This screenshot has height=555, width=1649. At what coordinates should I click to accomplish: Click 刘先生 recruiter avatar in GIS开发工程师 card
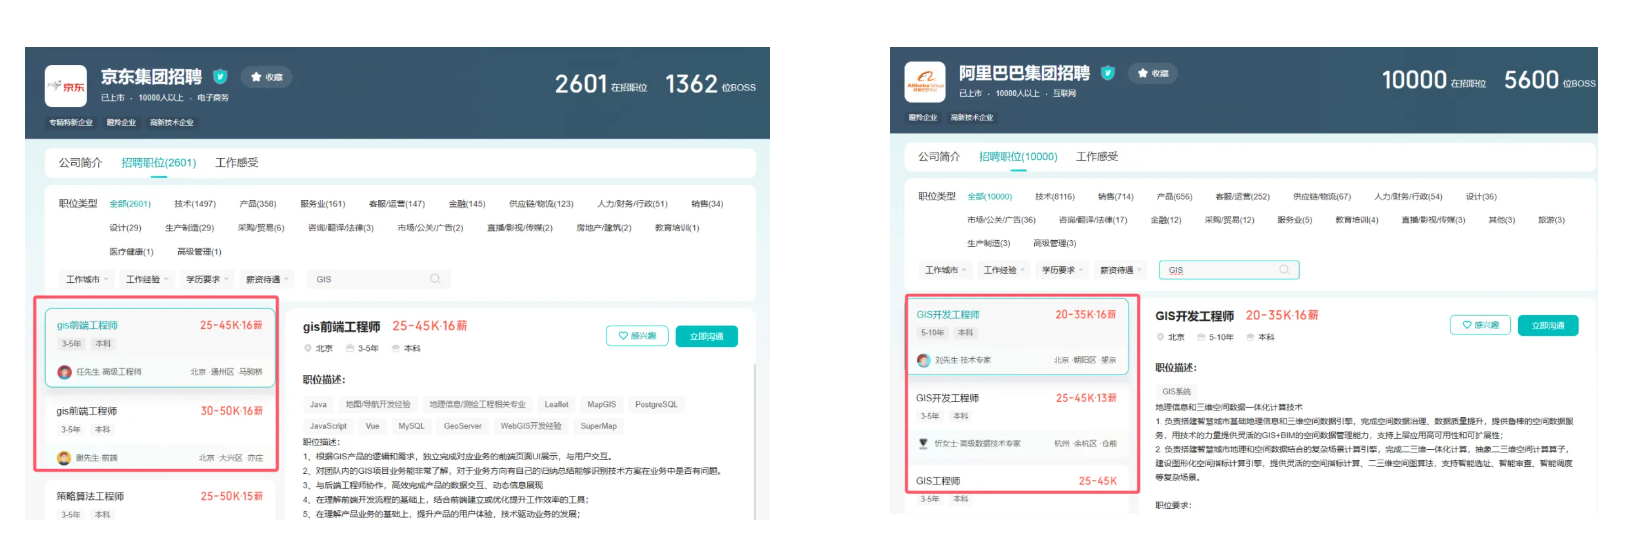point(924,360)
